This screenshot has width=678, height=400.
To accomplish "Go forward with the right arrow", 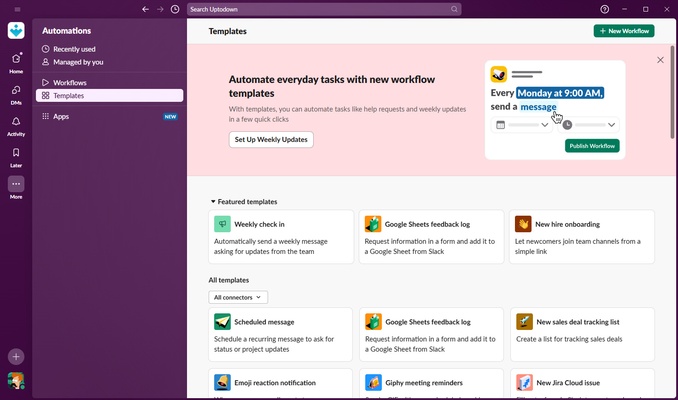I will click(x=160, y=9).
